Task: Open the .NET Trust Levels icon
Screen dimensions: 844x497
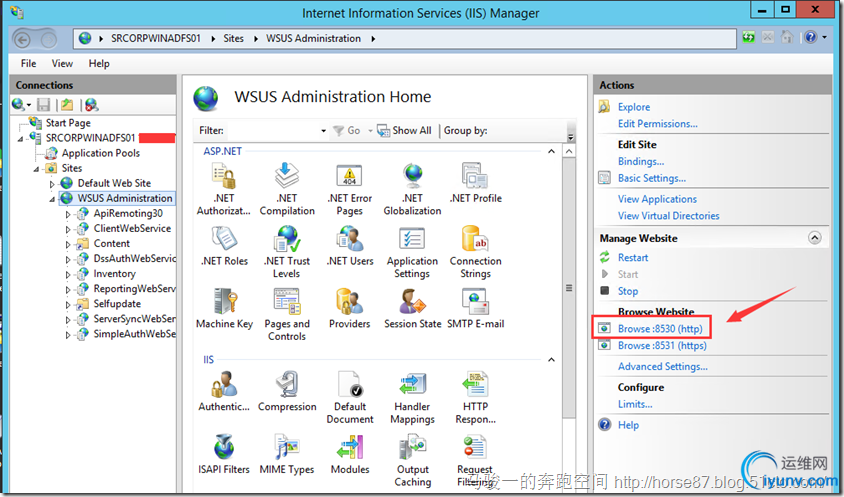Action: 287,240
